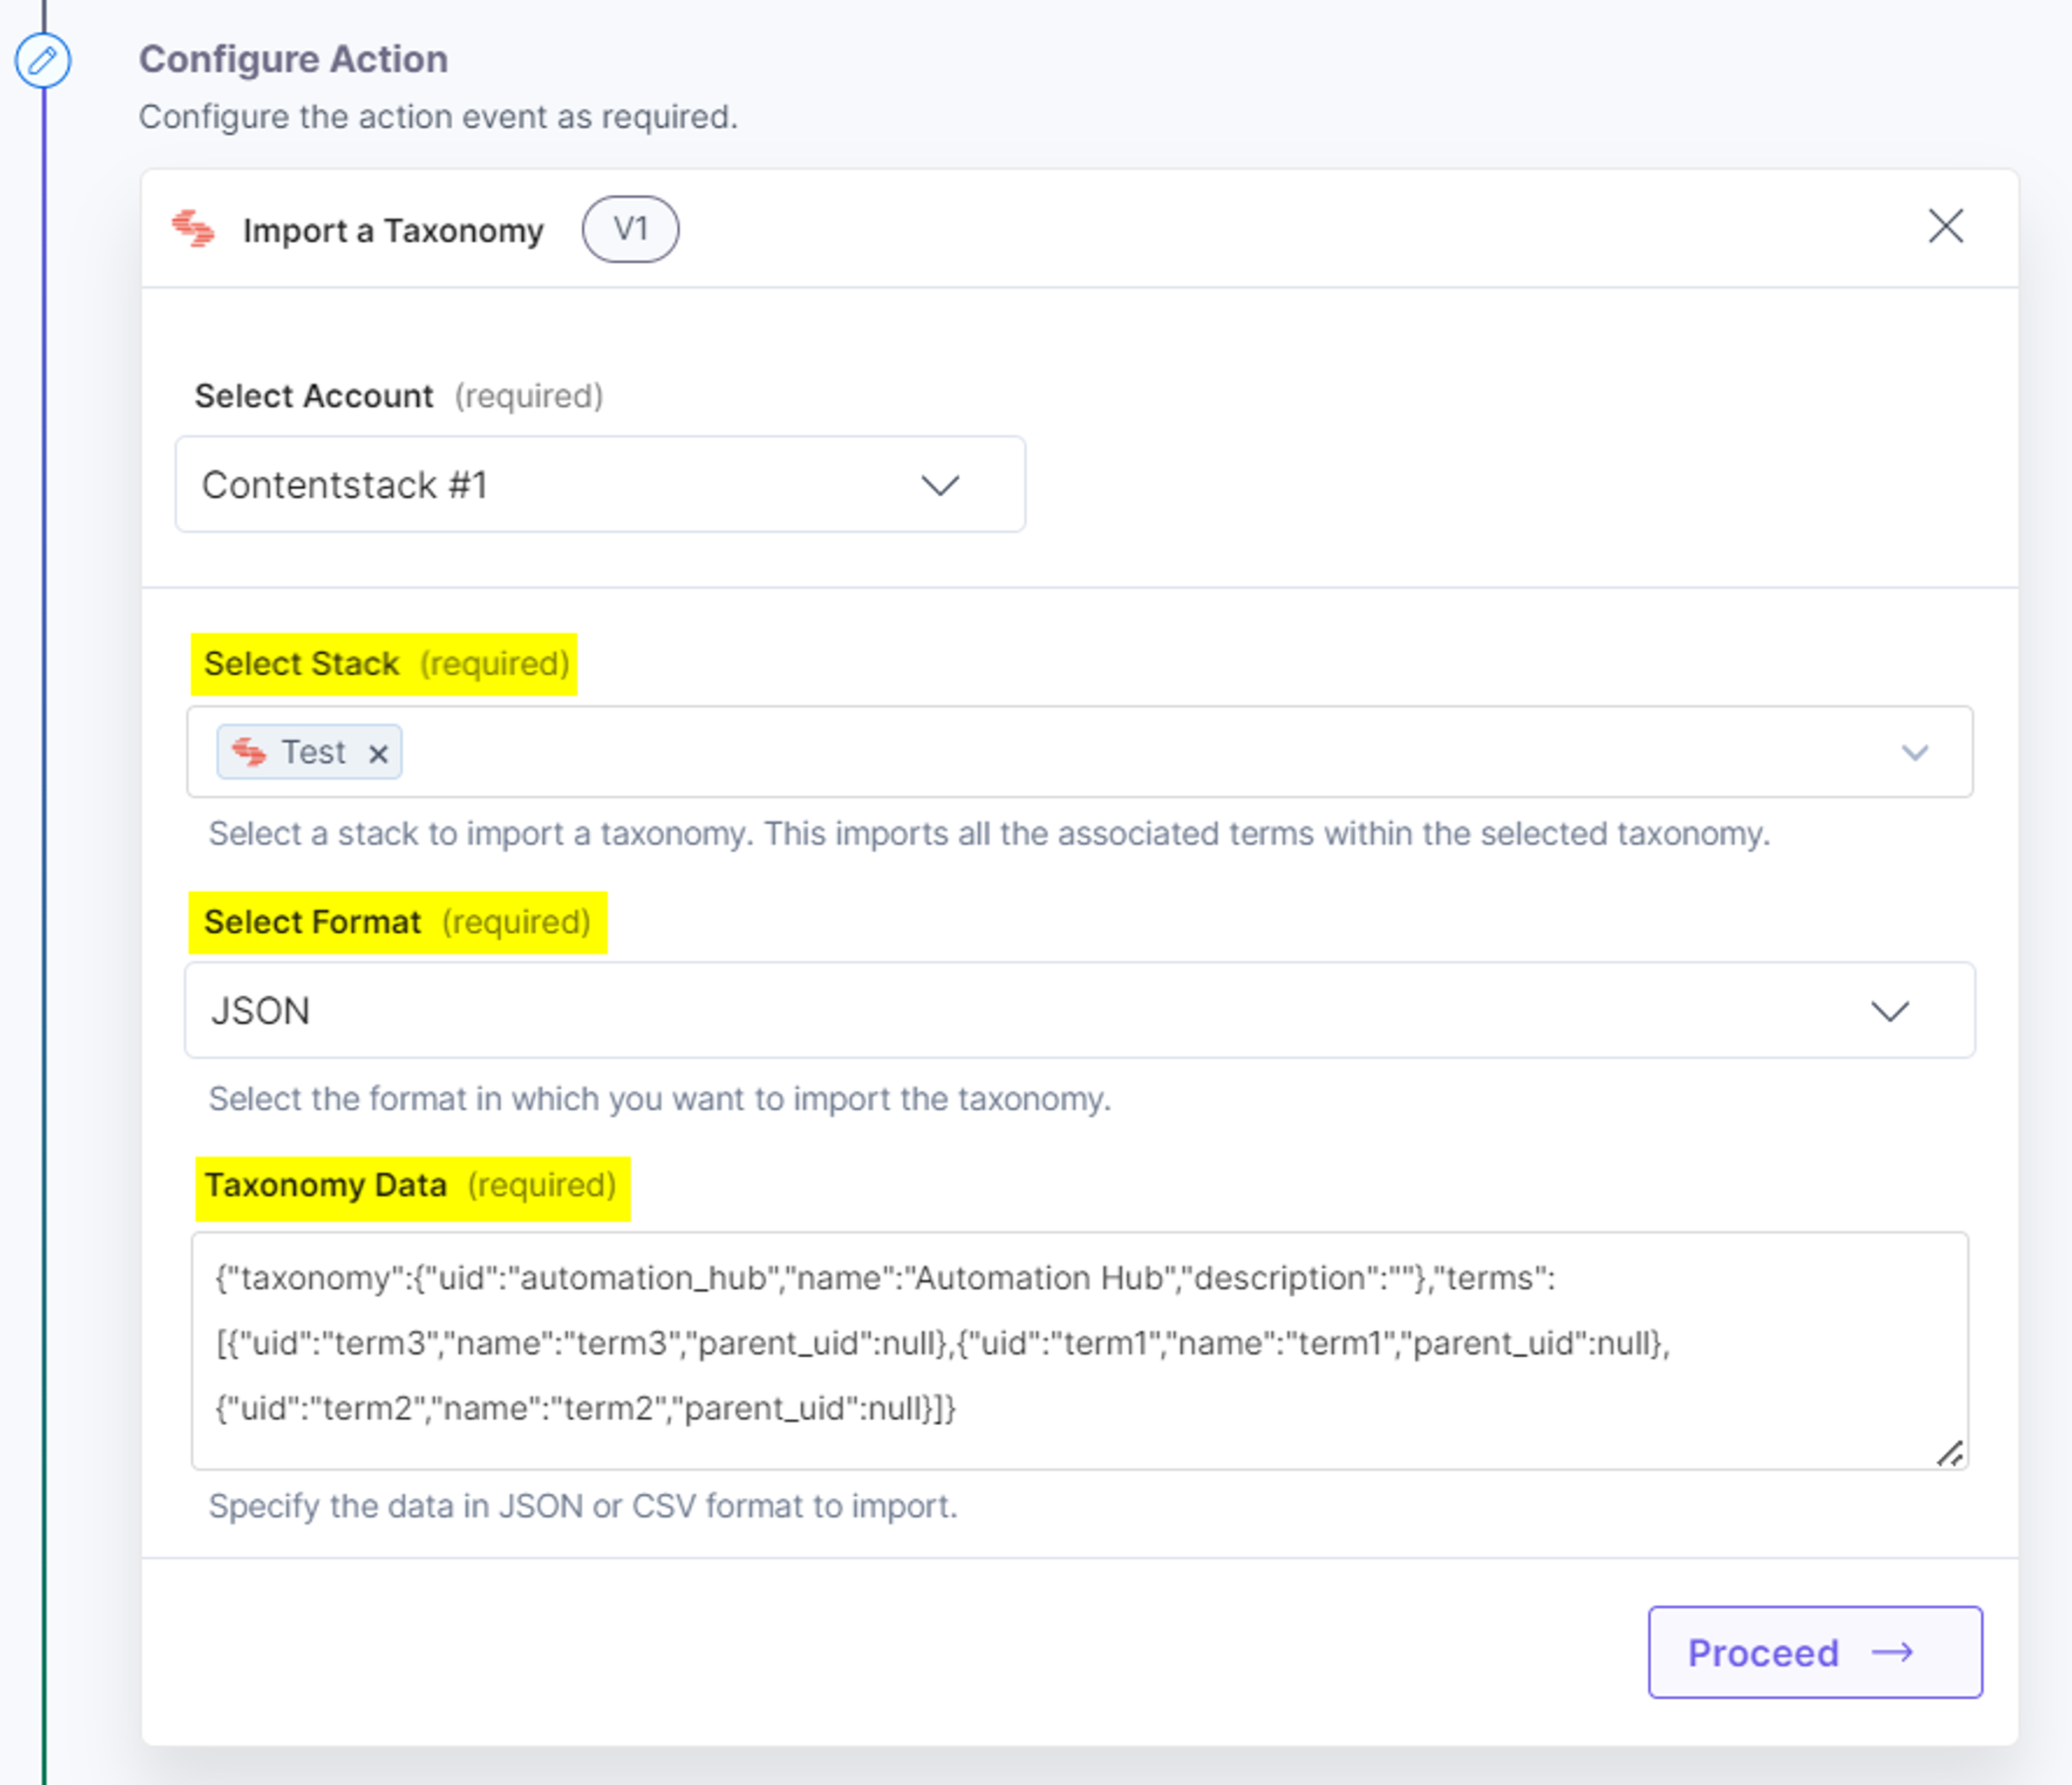Click the Select Account label
The image size is (2072, 1785).
314,396
